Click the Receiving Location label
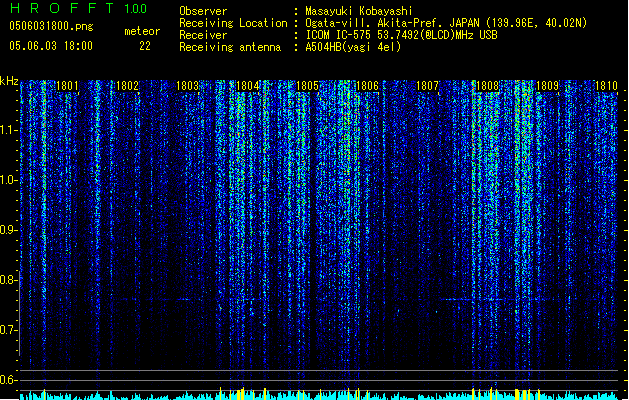The image size is (629, 400). pos(233,23)
